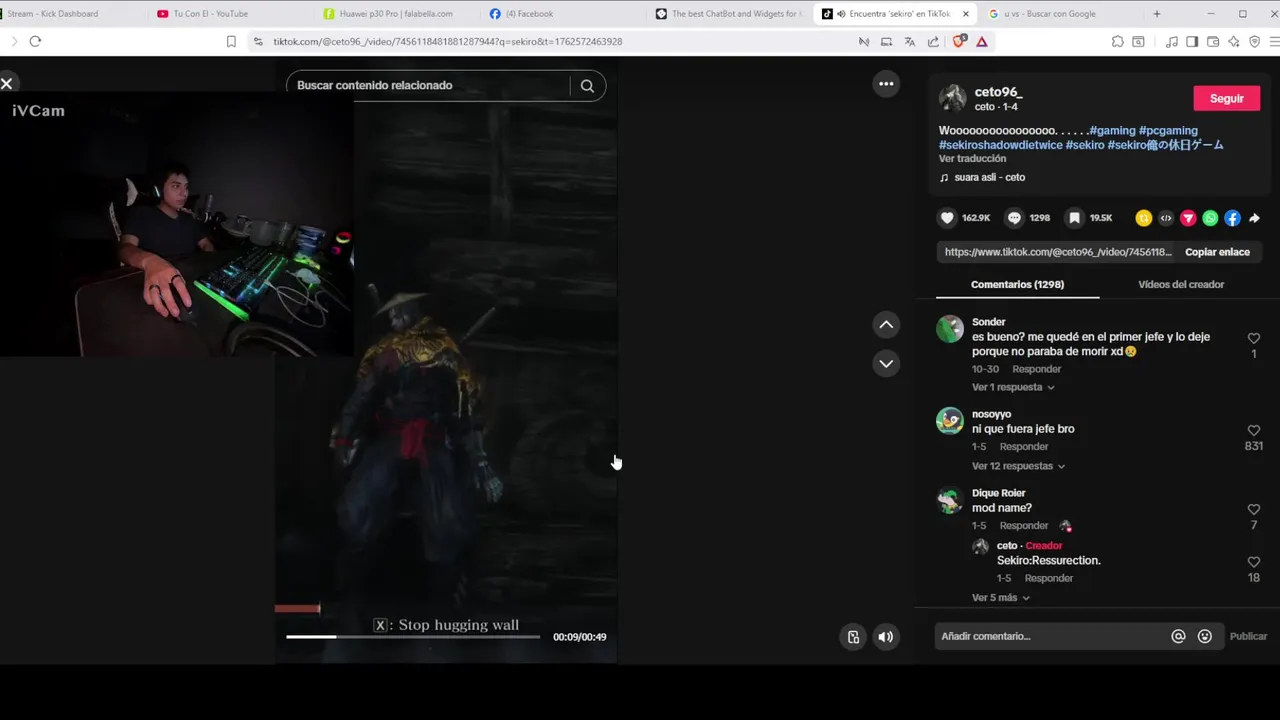Switch to Videos del creador tab
Image resolution: width=1280 pixels, height=720 pixels.
(1181, 284)
